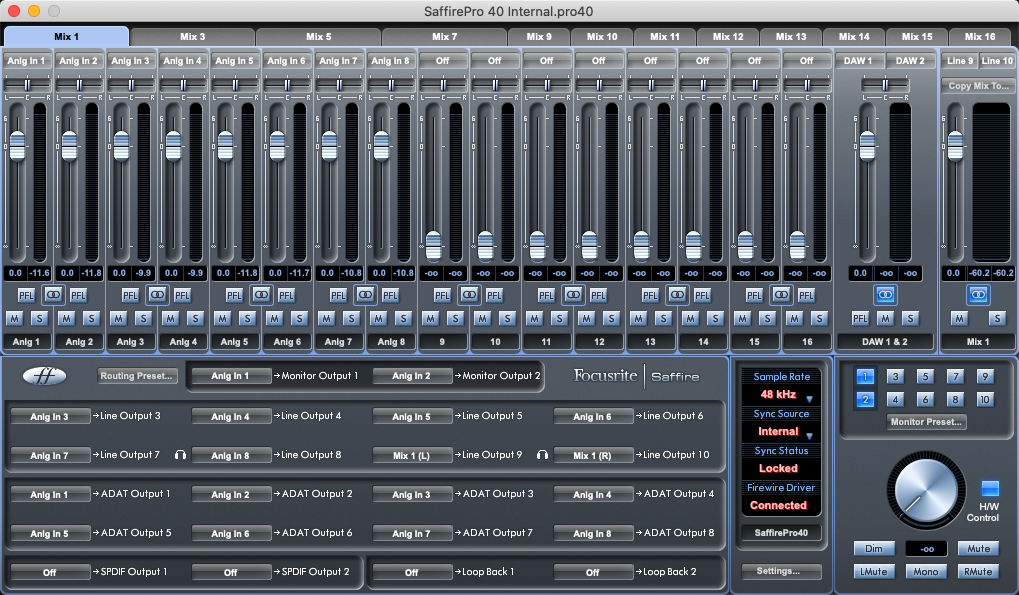Click the monitor level -oo readout
This screenshot has width=1019, height=595.
coord(927,549)
